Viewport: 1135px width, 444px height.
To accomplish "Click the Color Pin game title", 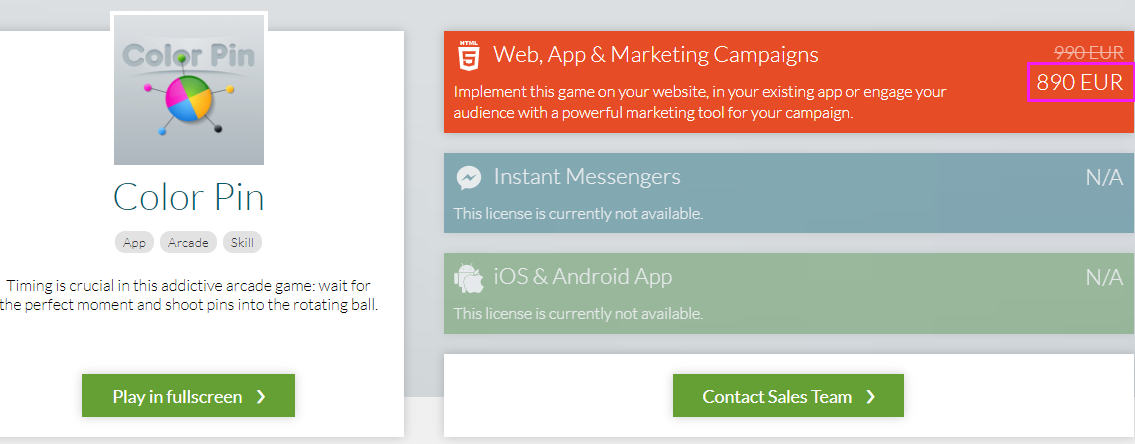I will [189, 197].
